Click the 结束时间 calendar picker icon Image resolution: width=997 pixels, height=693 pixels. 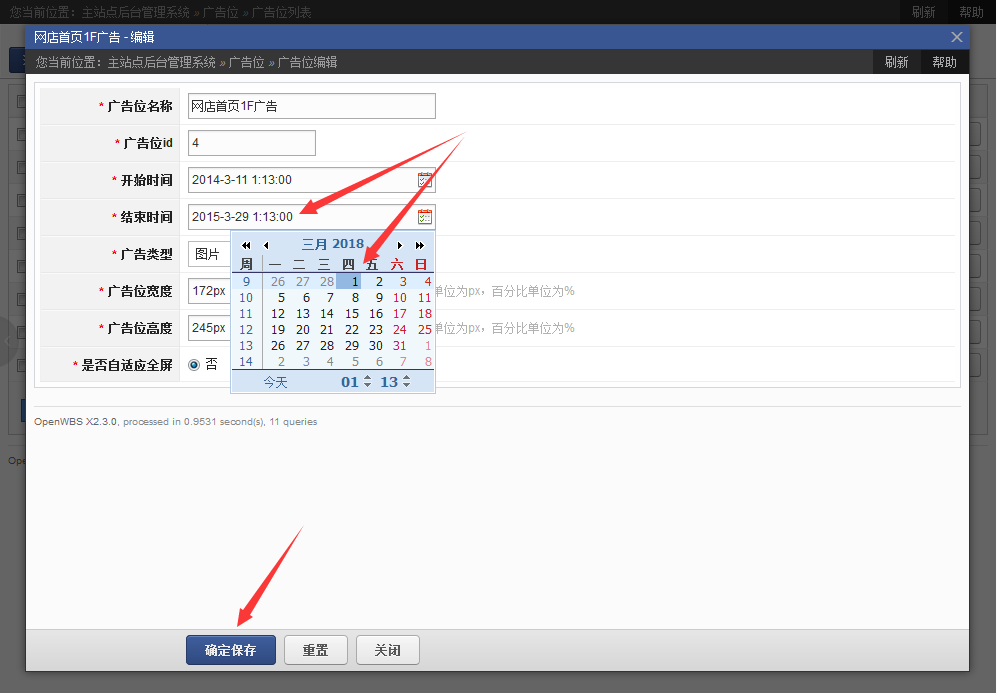coord(425,217)
